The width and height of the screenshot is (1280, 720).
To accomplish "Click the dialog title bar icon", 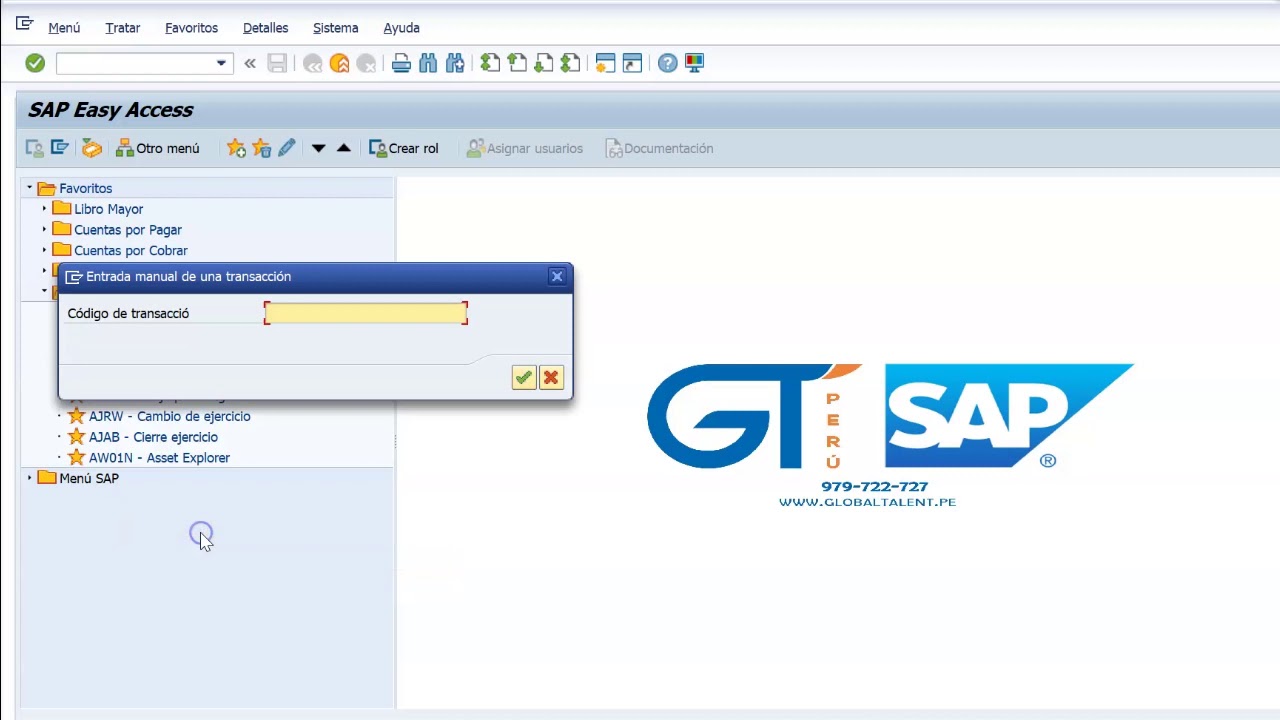I will click(73, 277).
